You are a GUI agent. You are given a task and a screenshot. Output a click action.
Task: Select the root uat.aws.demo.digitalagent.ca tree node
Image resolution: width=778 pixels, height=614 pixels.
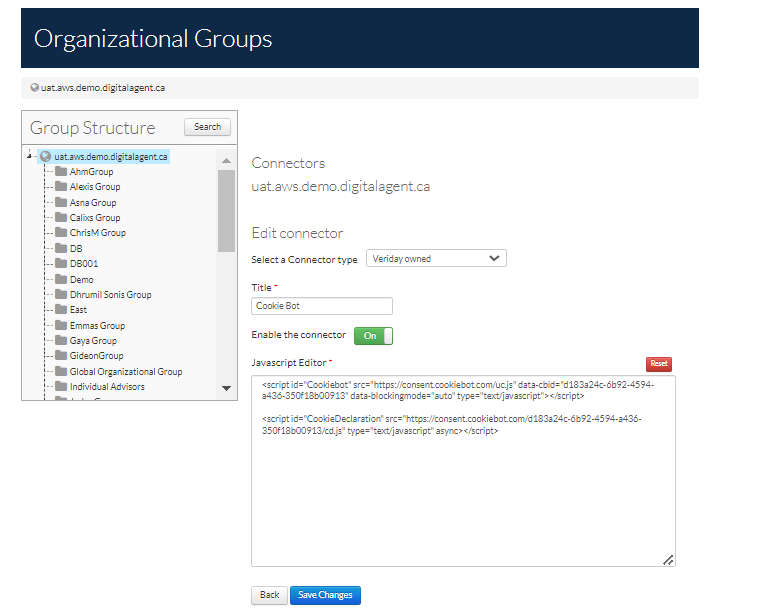pyautogui.click(x=111, y=157)
